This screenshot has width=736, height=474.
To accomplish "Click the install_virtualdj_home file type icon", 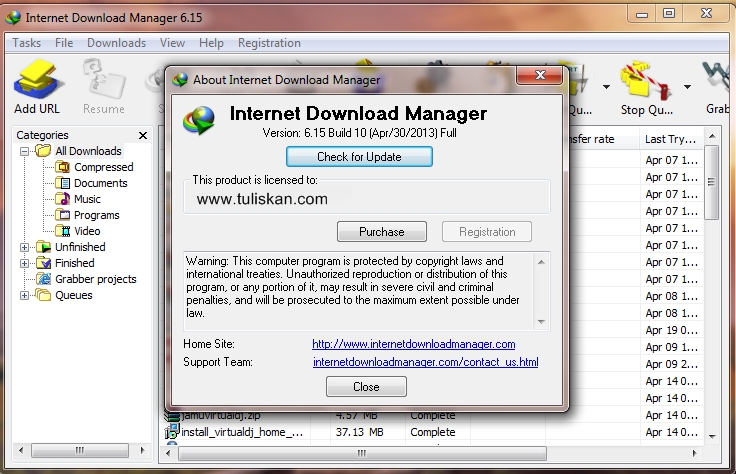I will 172,431.
